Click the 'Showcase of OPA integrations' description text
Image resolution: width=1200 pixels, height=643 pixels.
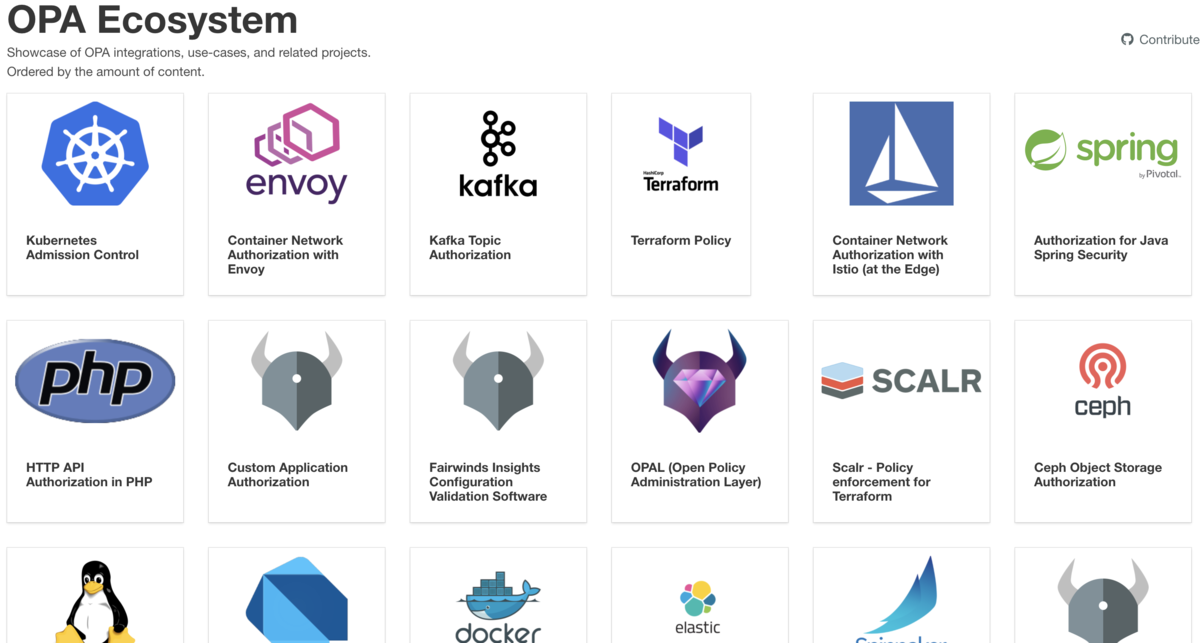point(189,52)
